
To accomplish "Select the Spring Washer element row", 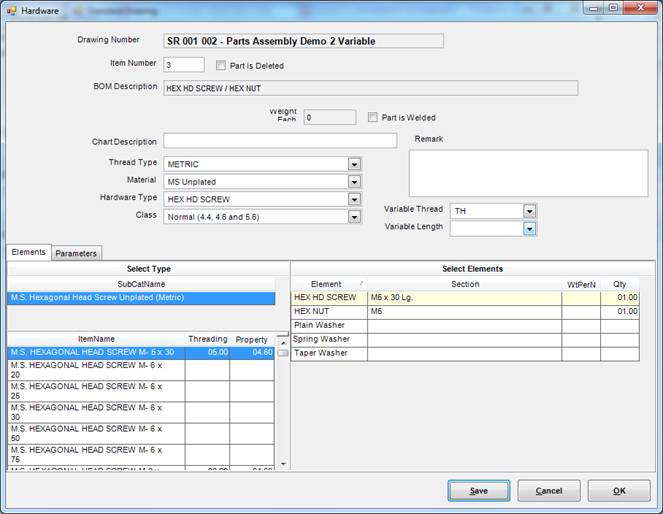I will click(x=324, y=340).
